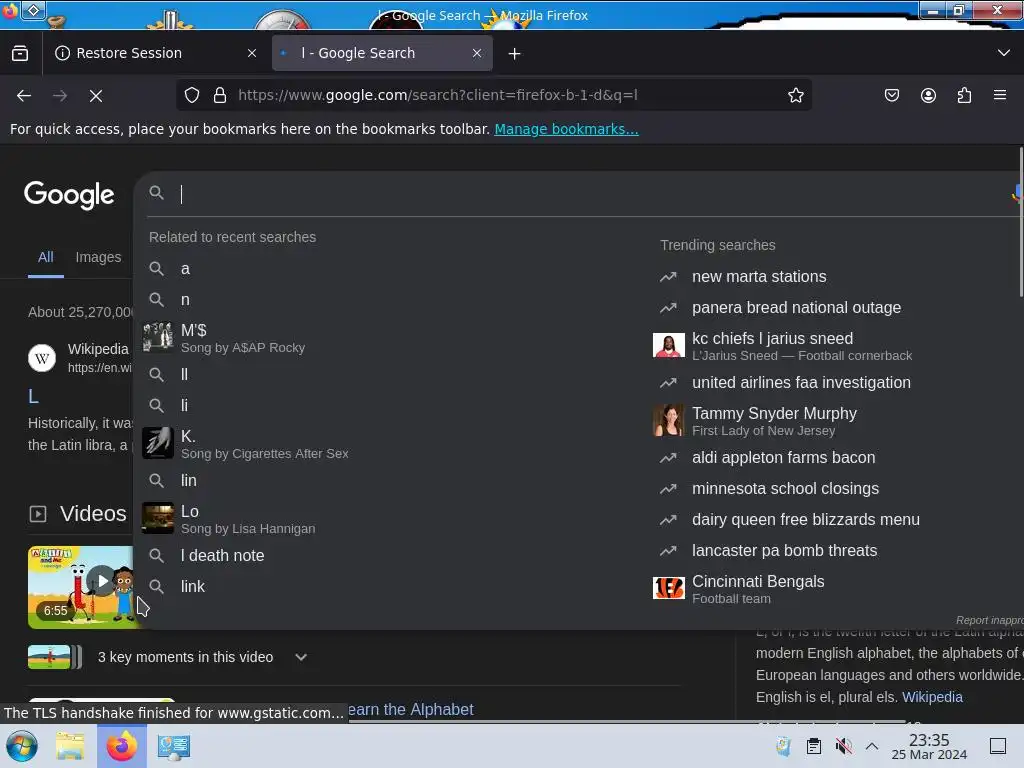This screenshot has height=768, width=1024.
Task: Open the Save to Pocket icon
Action: pyautogui.click(x=891, y=95)
